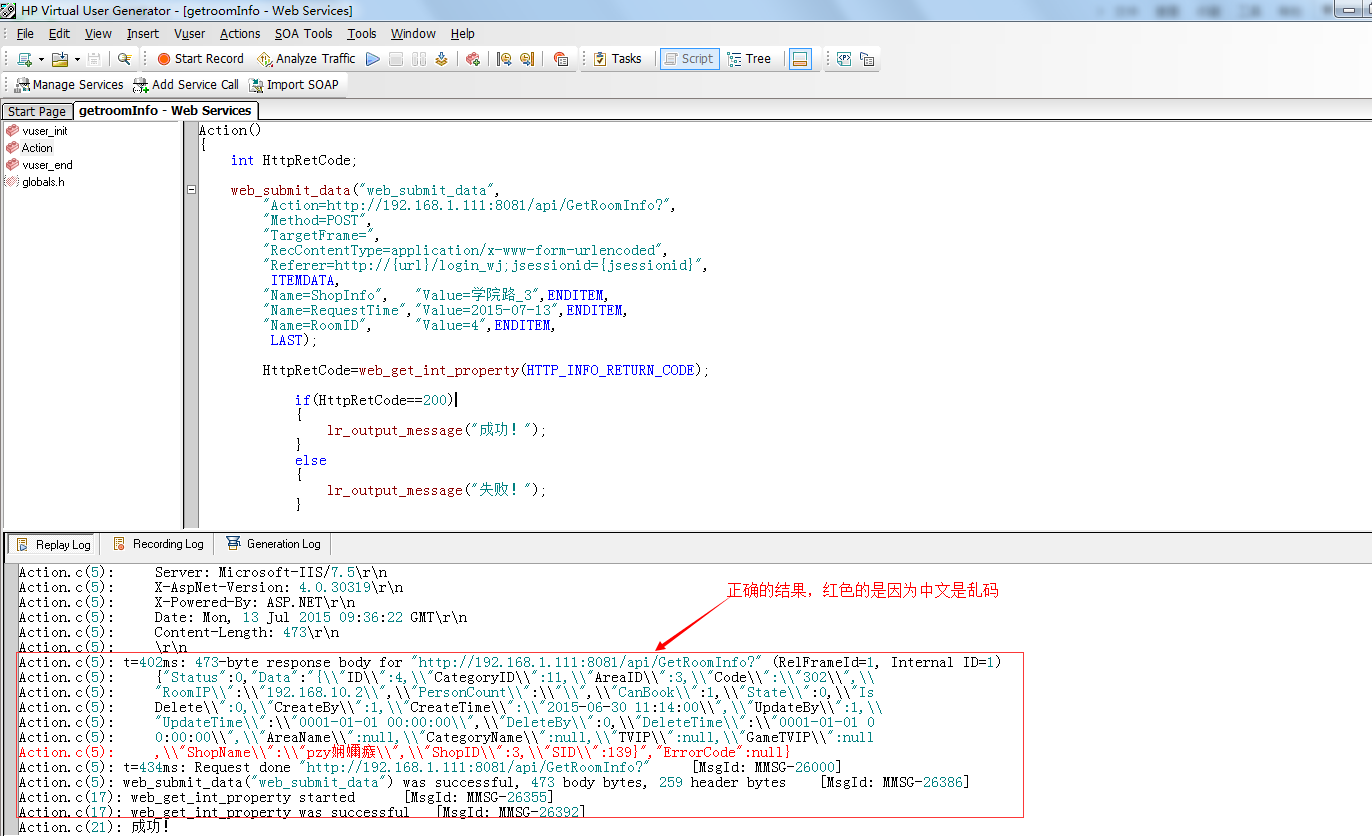Click Manage Services button

point(68,85)
